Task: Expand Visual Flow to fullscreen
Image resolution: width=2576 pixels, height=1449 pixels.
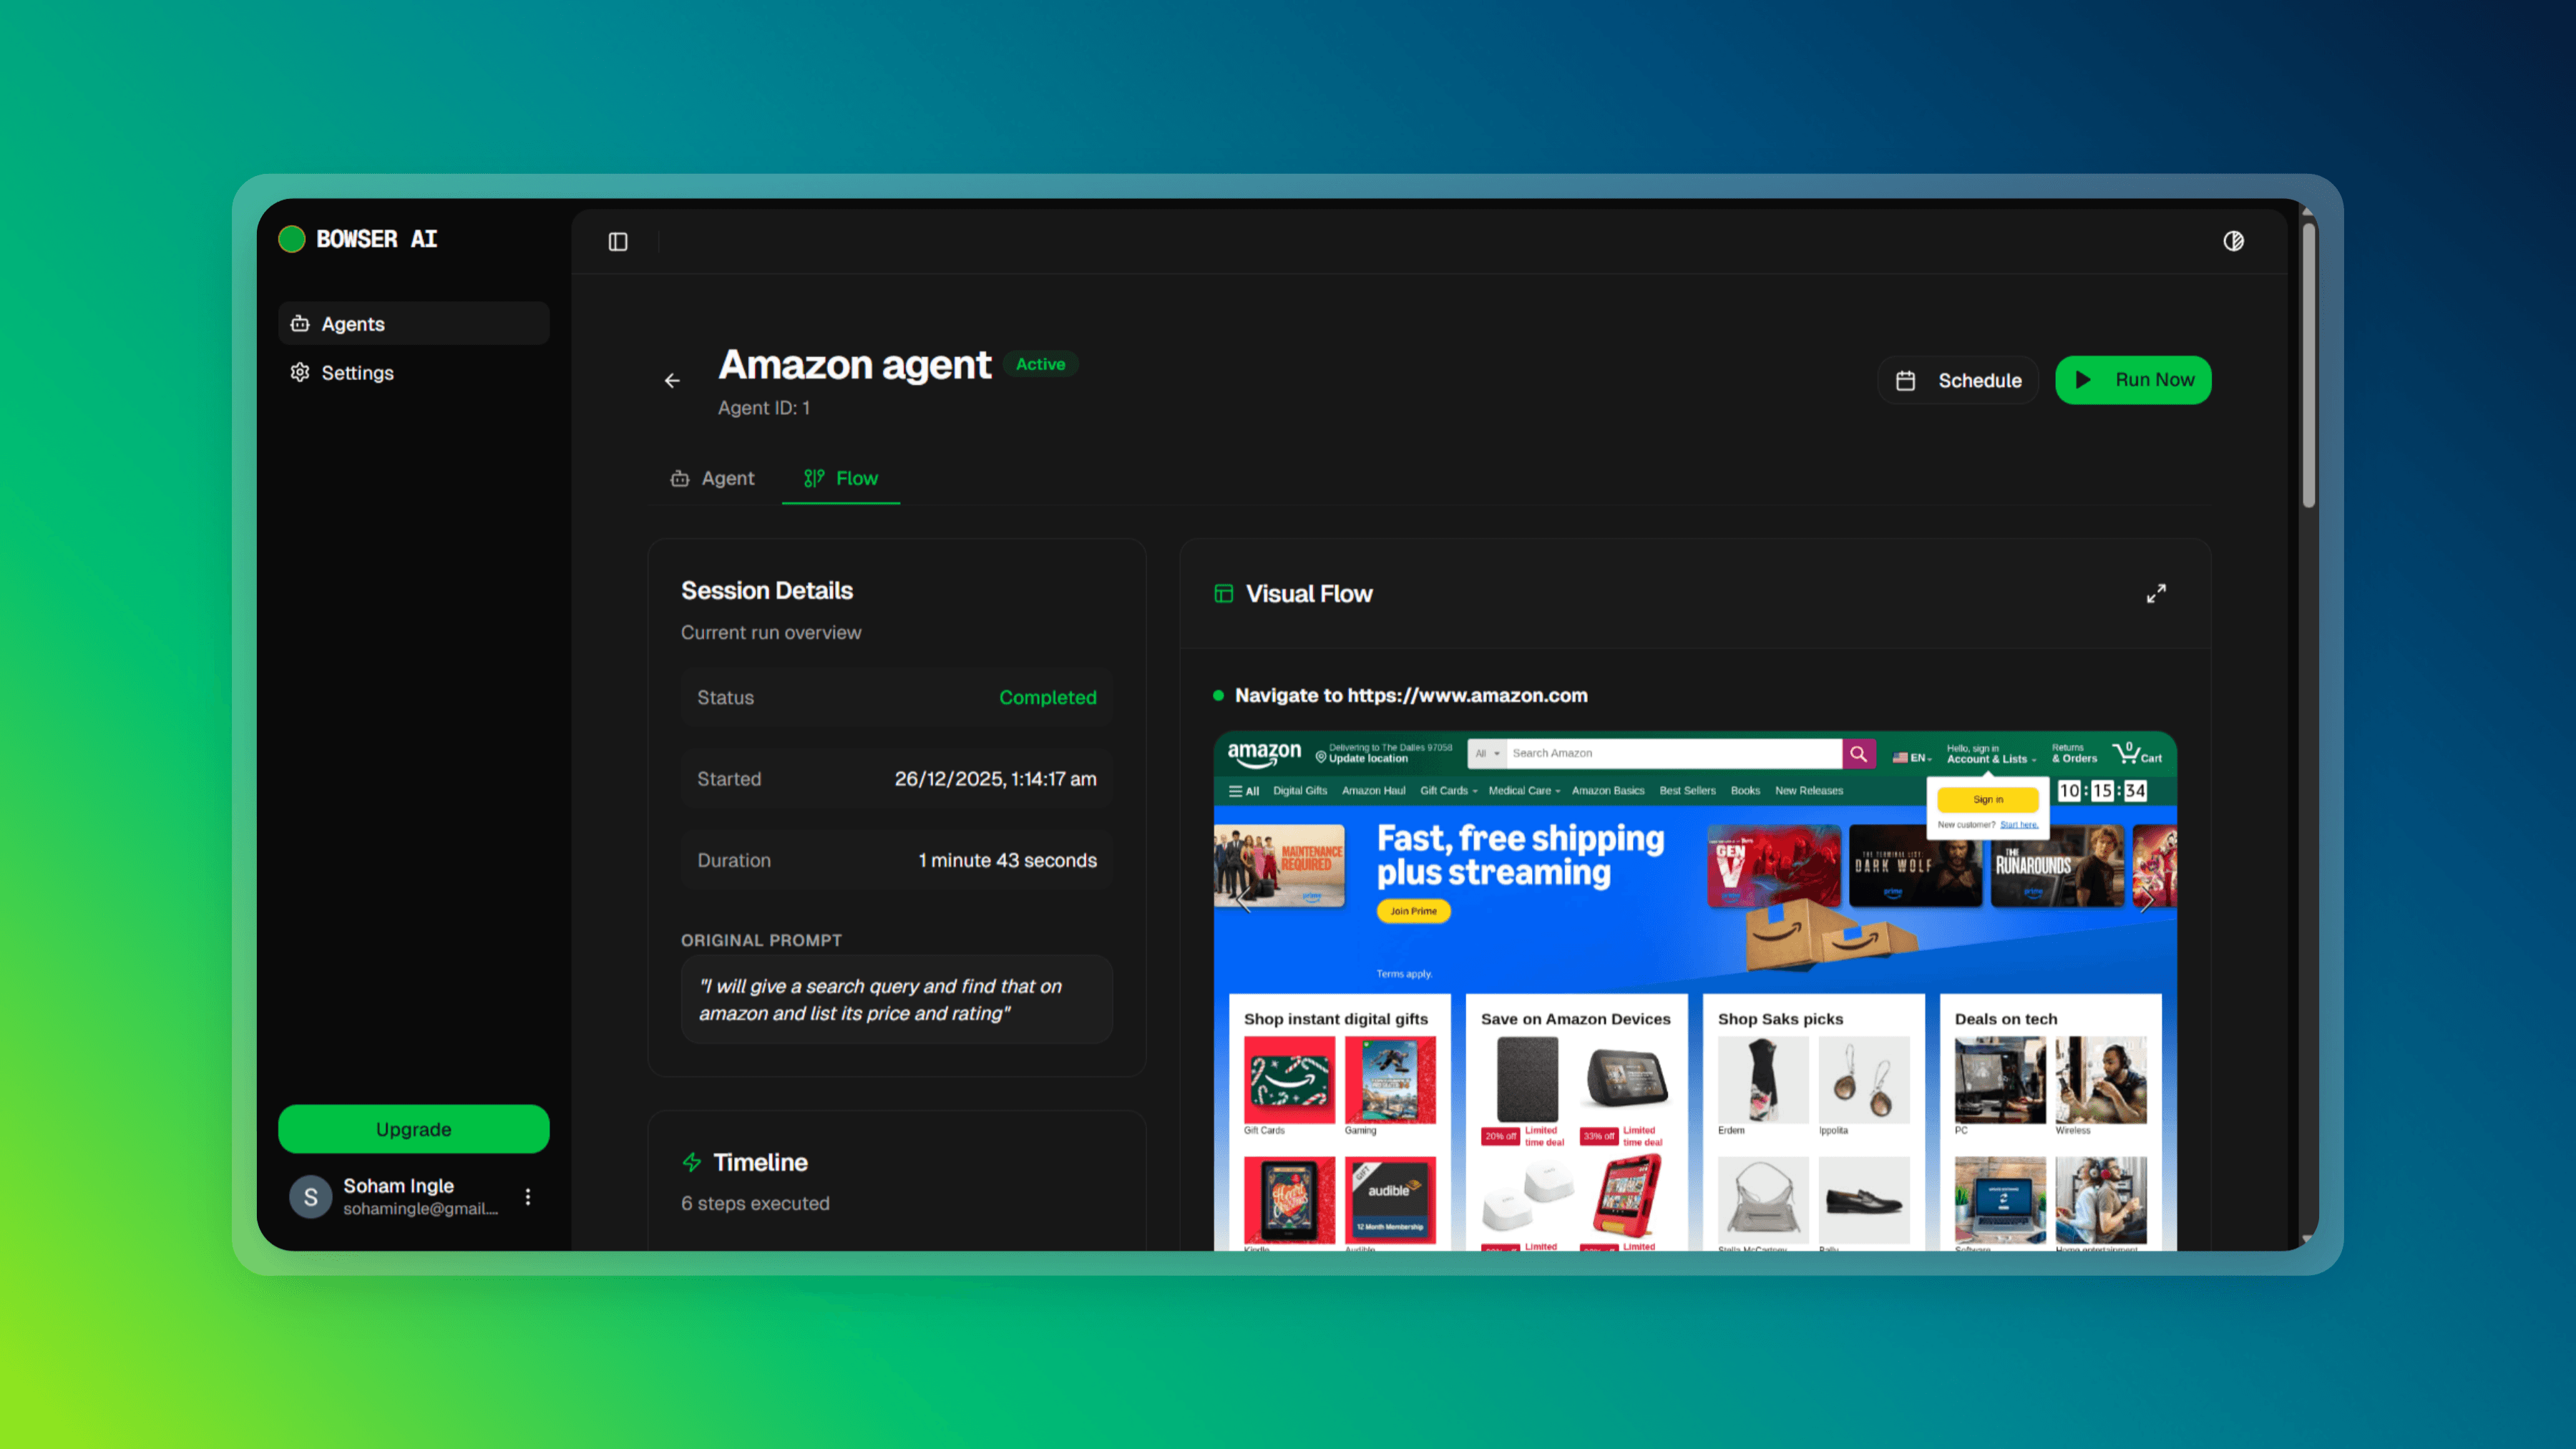Action: [x=2157, y=592]
